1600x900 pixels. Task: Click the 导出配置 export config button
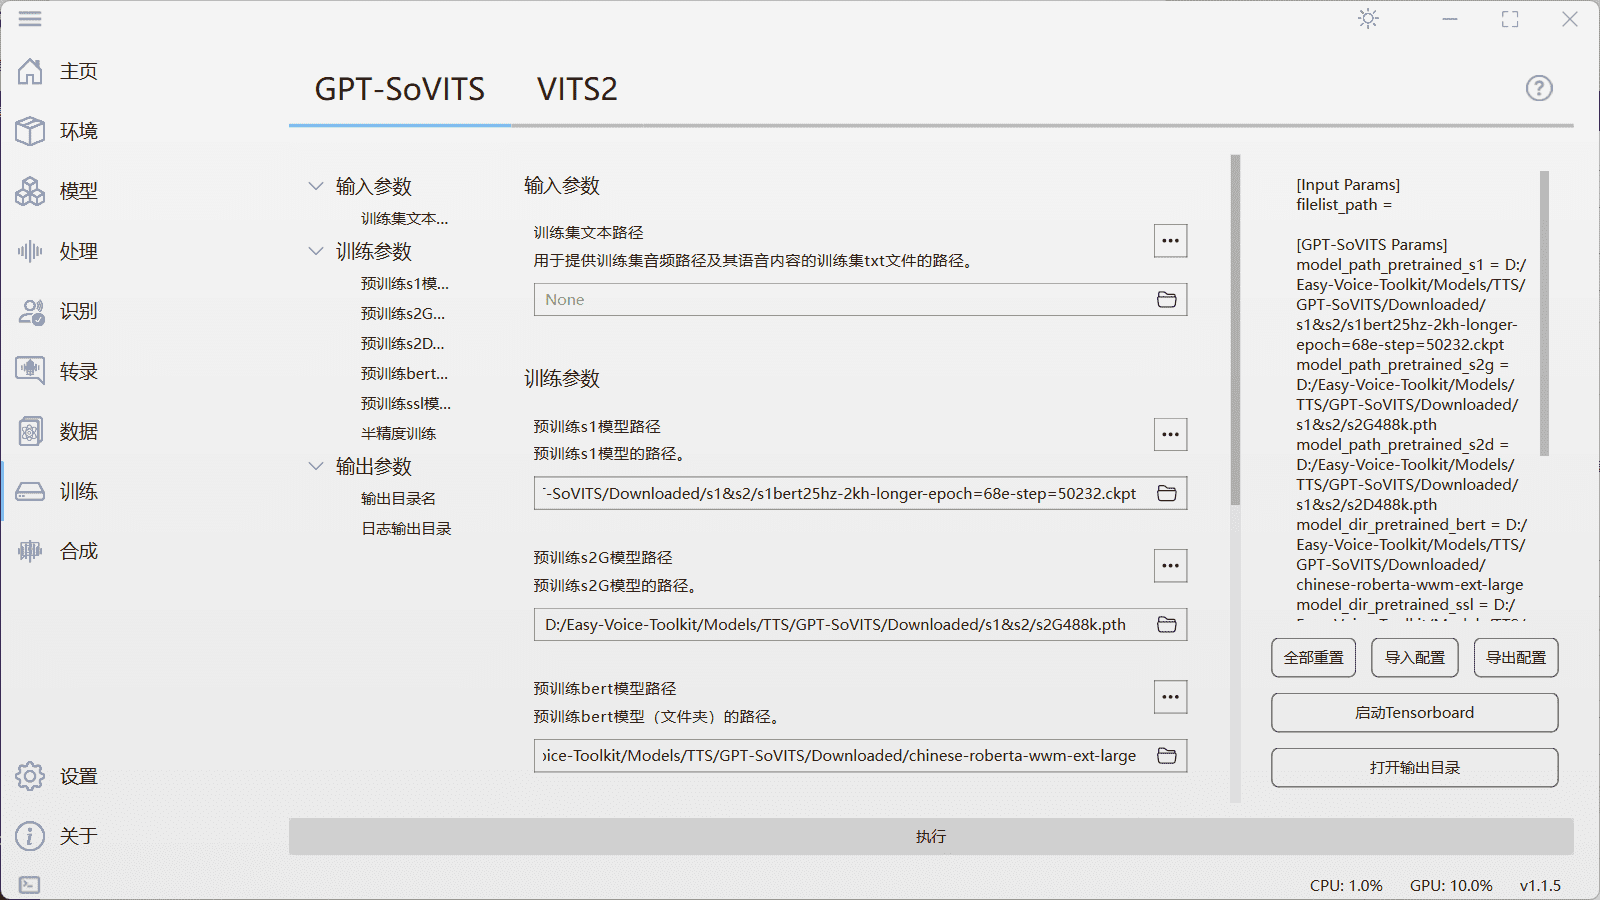click(1516, 657)
